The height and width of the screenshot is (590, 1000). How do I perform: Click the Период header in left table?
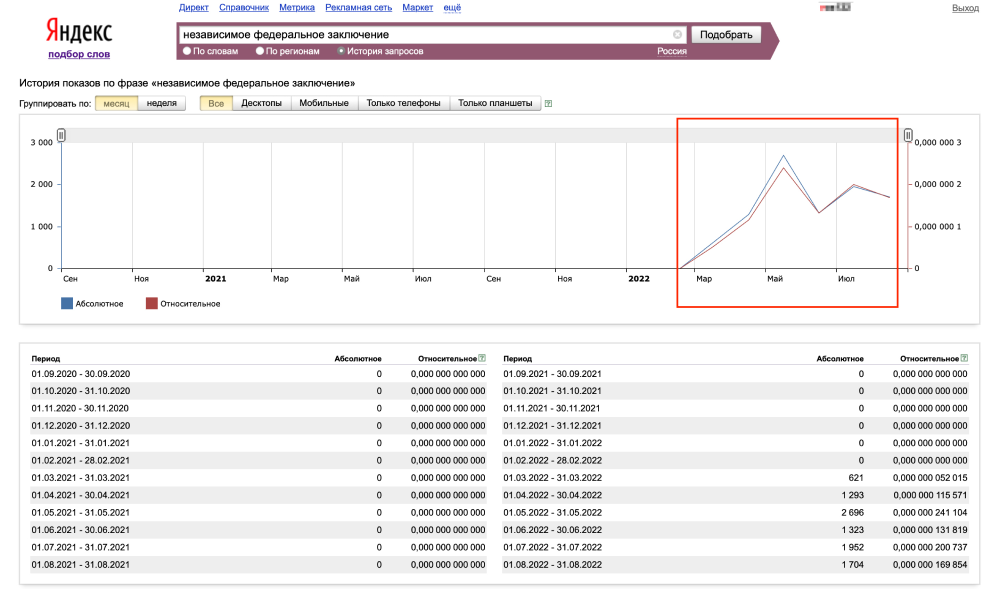point(46,358)
